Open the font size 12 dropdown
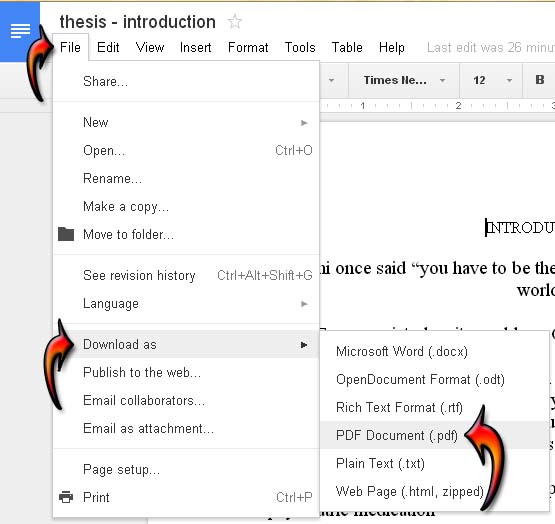 tap(492, 80)
